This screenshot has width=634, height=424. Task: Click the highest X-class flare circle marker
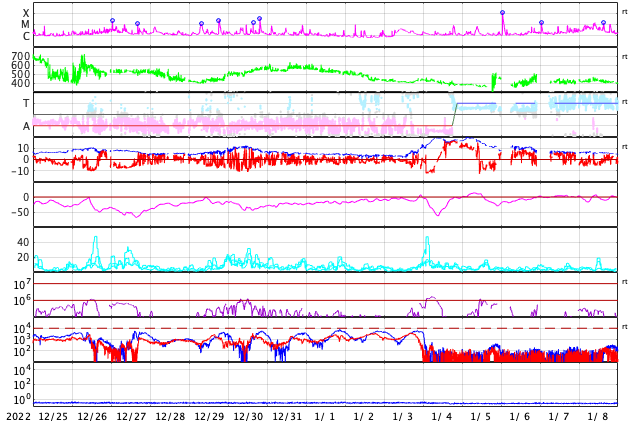502,13
